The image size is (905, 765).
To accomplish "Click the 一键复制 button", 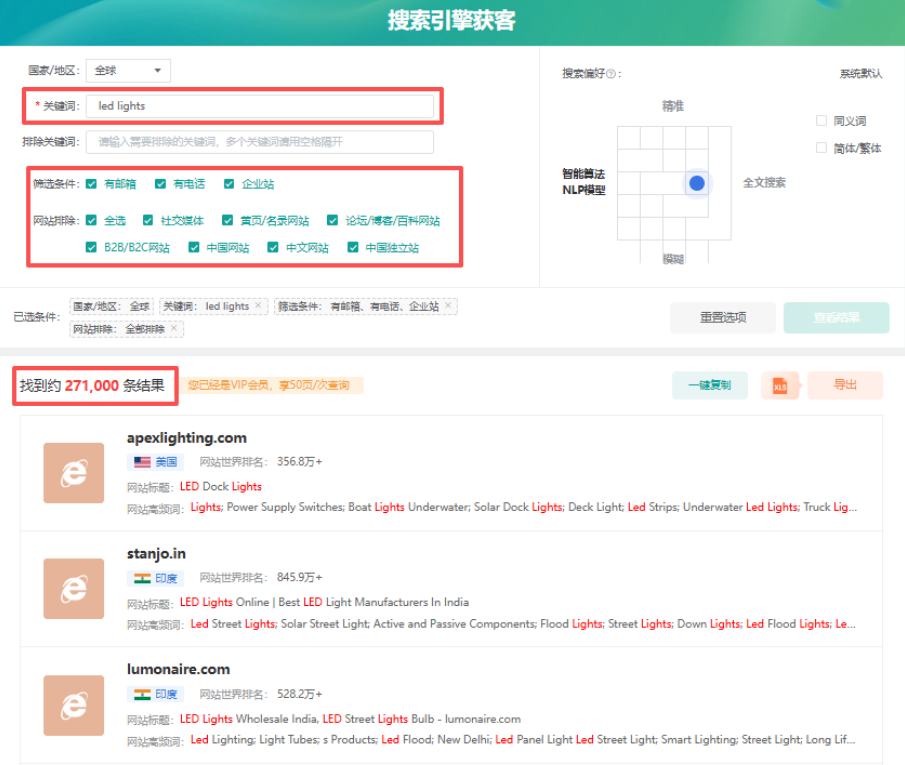I will pos(709,385).
